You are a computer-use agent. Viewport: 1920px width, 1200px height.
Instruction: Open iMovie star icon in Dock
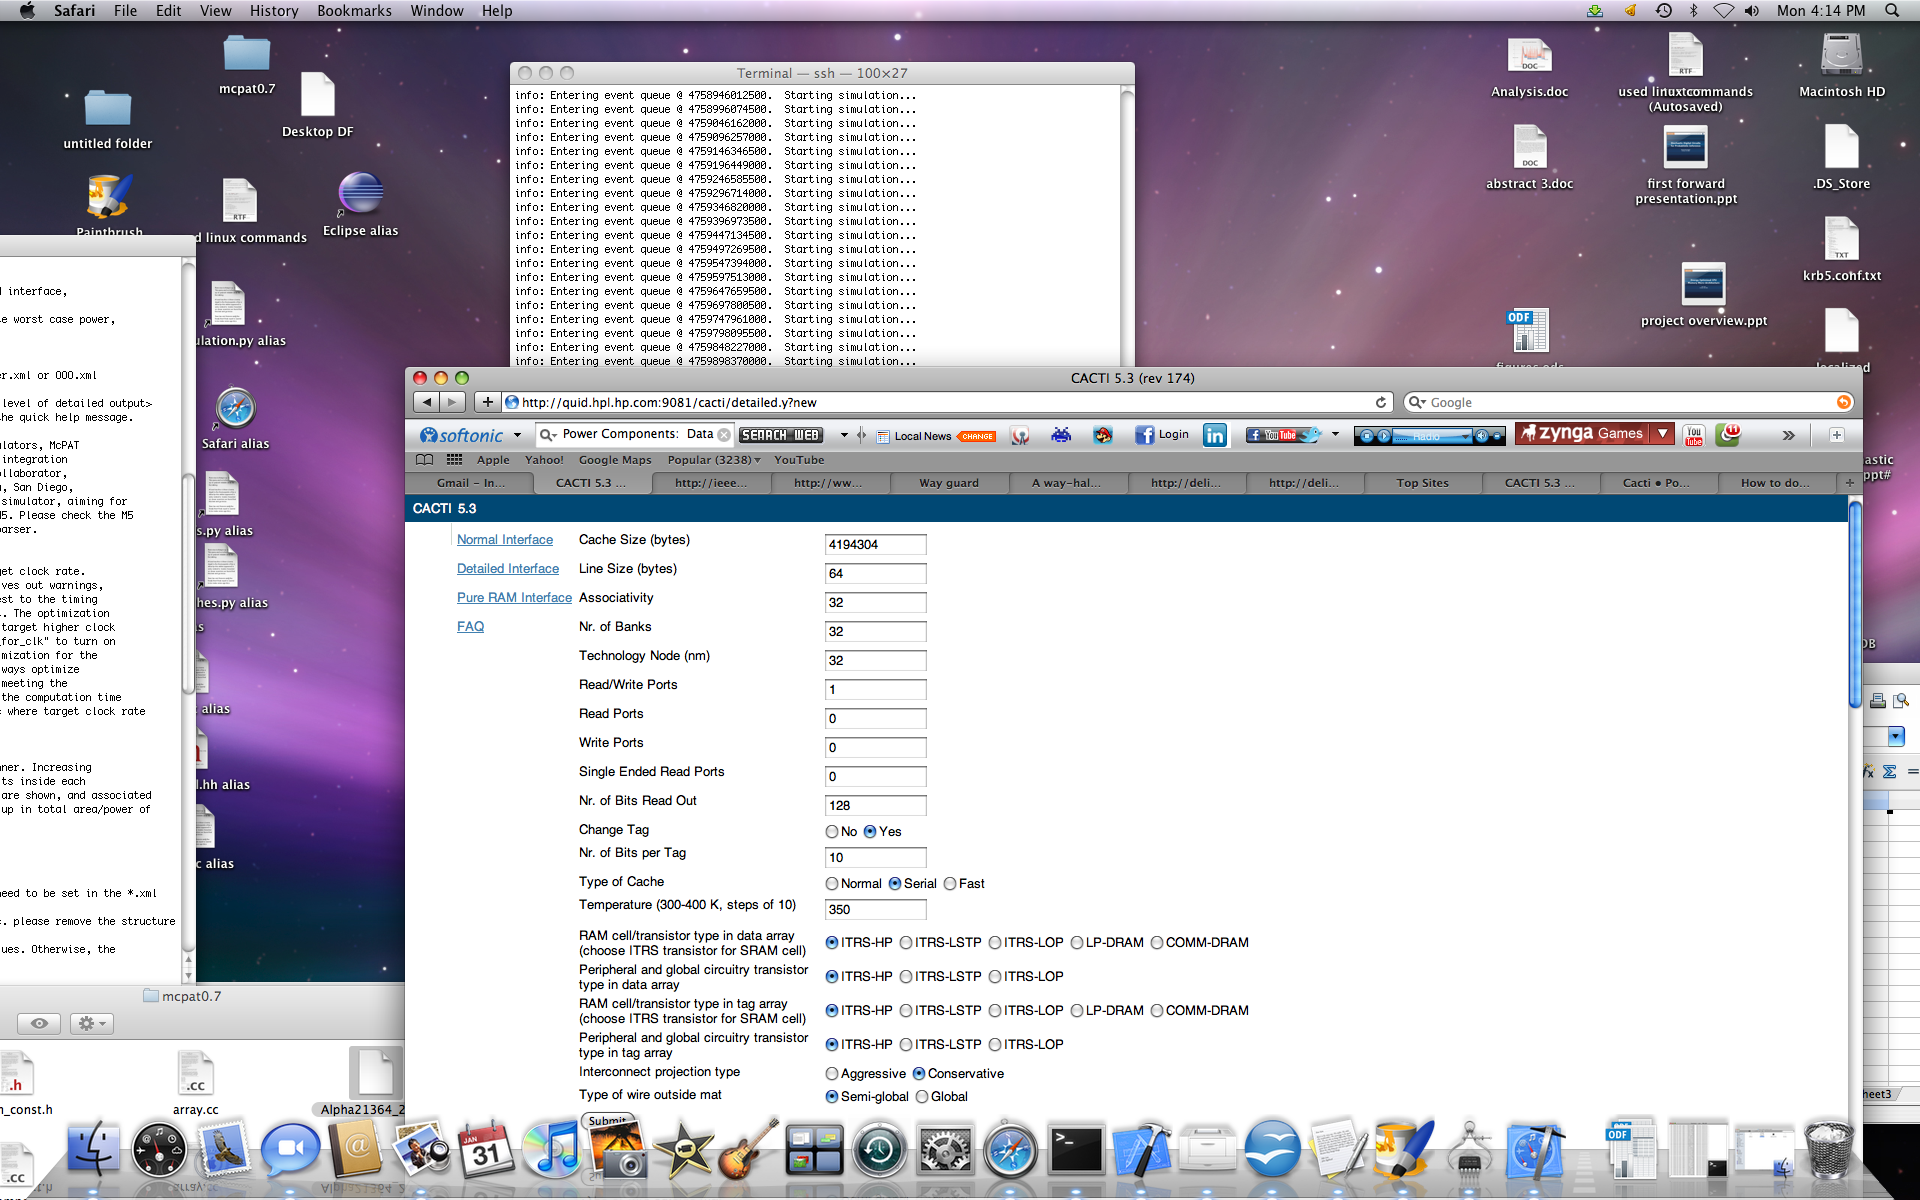pyautogui.click(x=683, y=1149)
